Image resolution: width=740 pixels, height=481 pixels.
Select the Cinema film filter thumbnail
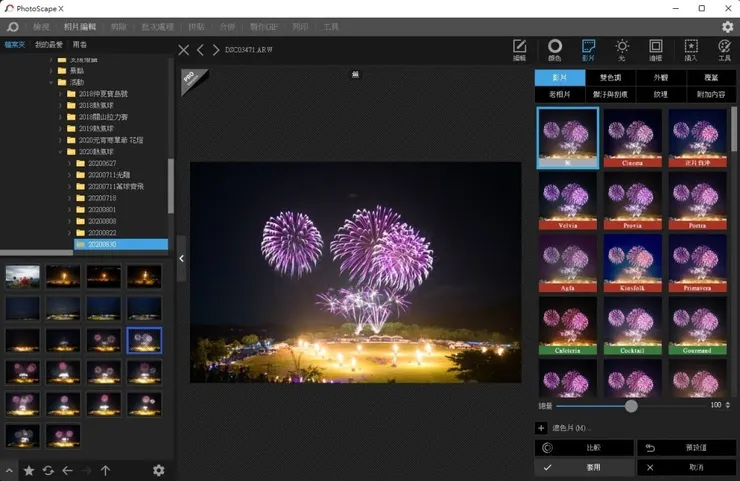(633, 138)
